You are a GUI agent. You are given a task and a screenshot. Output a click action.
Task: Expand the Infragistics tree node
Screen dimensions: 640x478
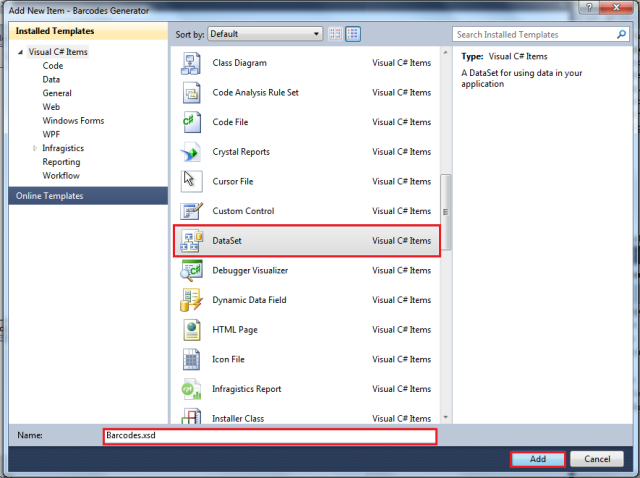[35, 148]
